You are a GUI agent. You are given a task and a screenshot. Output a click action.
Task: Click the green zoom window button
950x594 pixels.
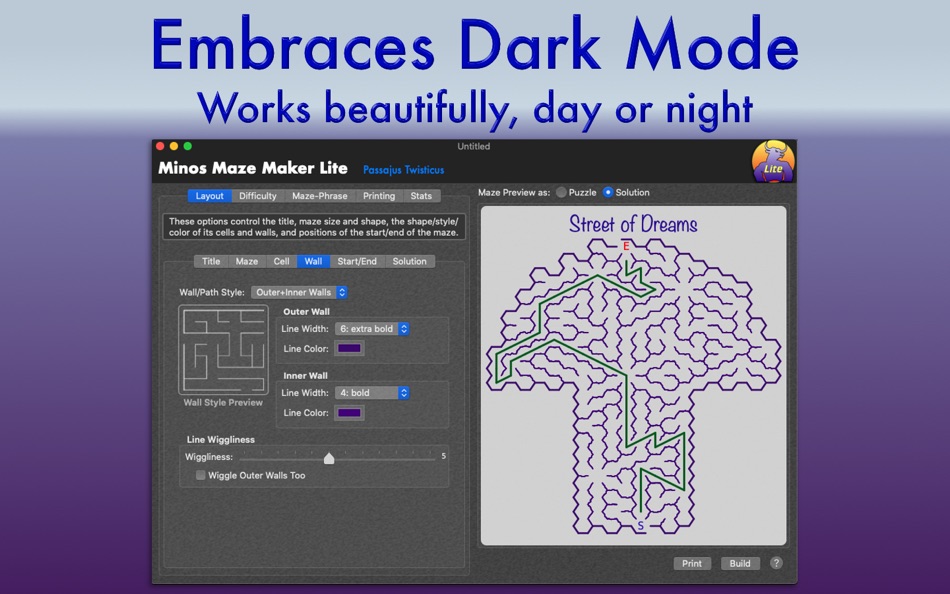pyautogui.click(x=188, y=146)
